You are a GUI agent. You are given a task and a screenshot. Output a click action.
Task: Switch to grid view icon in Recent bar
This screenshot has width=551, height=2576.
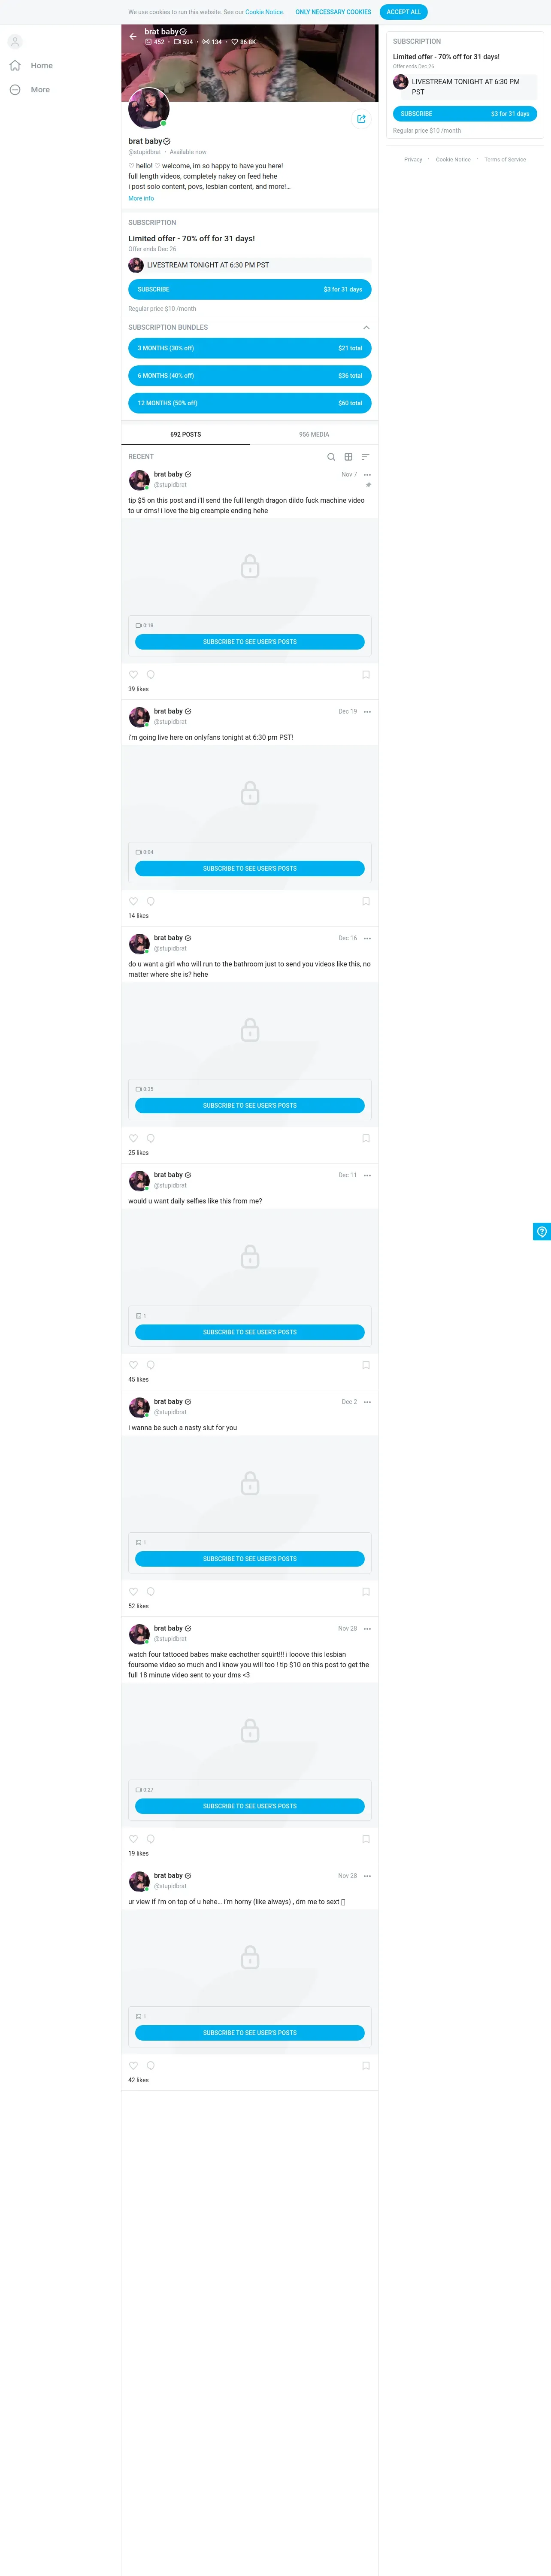(348, 457)
